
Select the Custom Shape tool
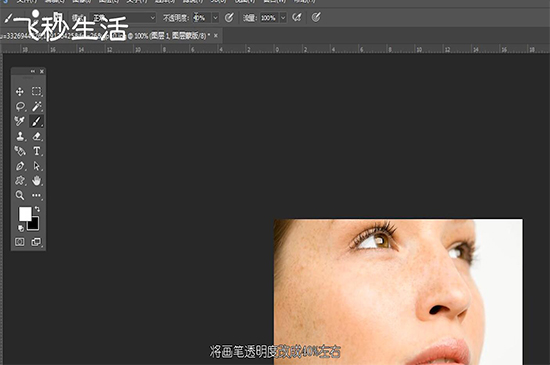[x=20, y=181]
